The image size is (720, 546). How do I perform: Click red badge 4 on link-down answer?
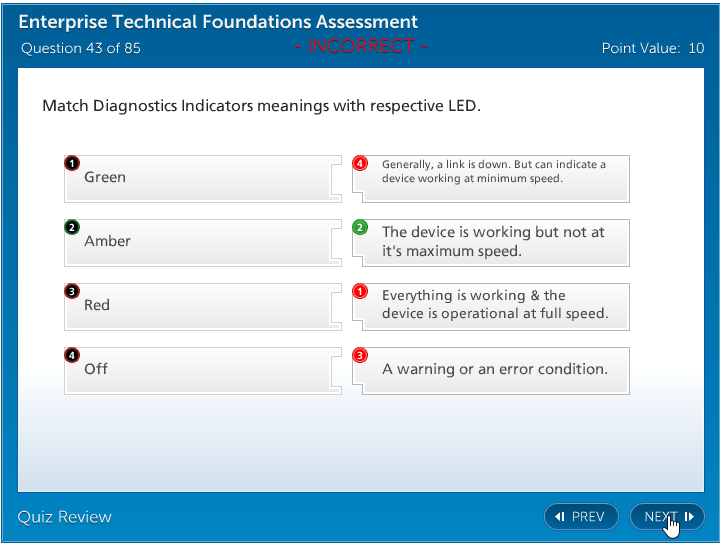click(x=361, y=163)
